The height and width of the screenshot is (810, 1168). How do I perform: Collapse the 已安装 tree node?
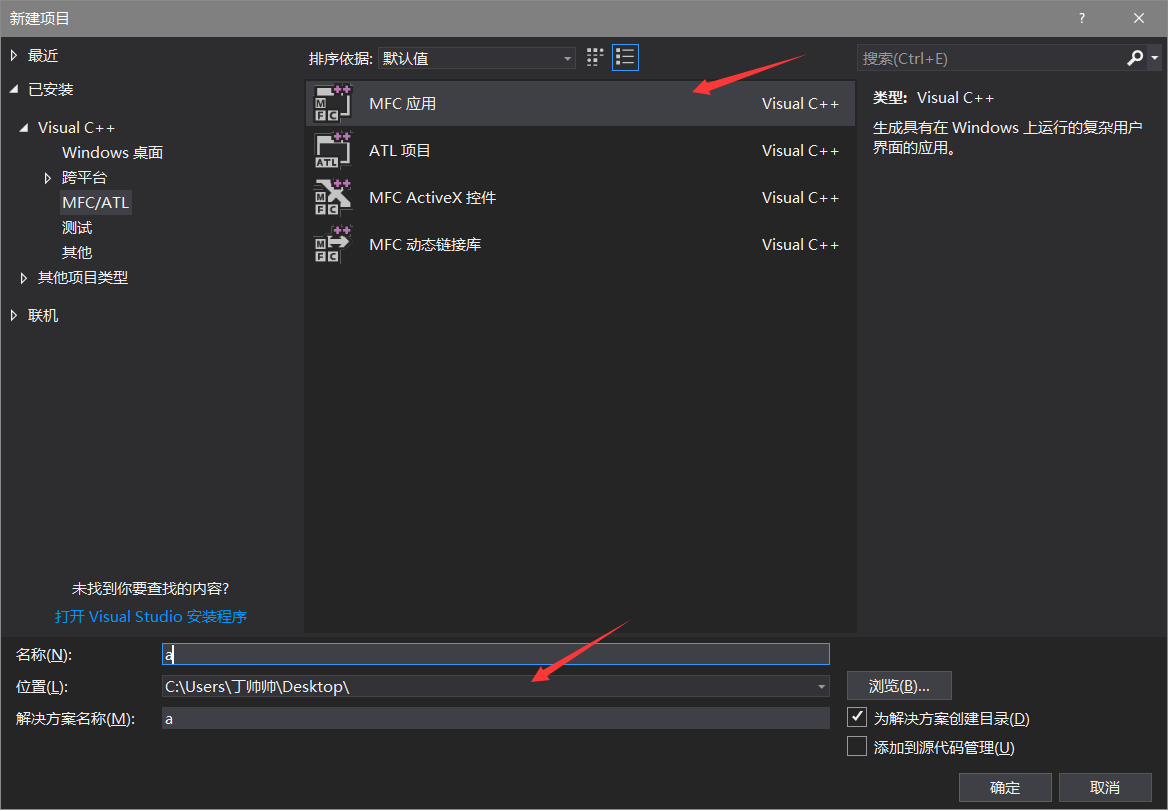click(x=14, y=89)
